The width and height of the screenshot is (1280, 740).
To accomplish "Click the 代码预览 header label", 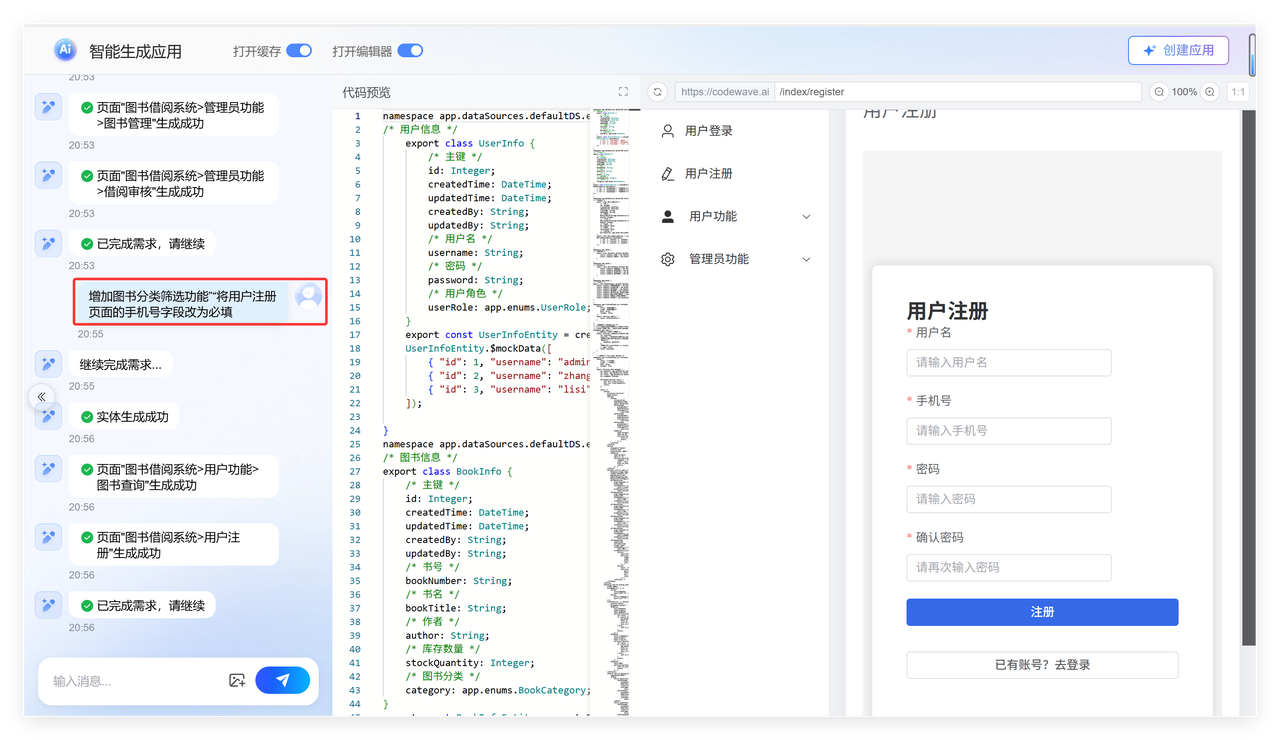I will click(366, 92).
